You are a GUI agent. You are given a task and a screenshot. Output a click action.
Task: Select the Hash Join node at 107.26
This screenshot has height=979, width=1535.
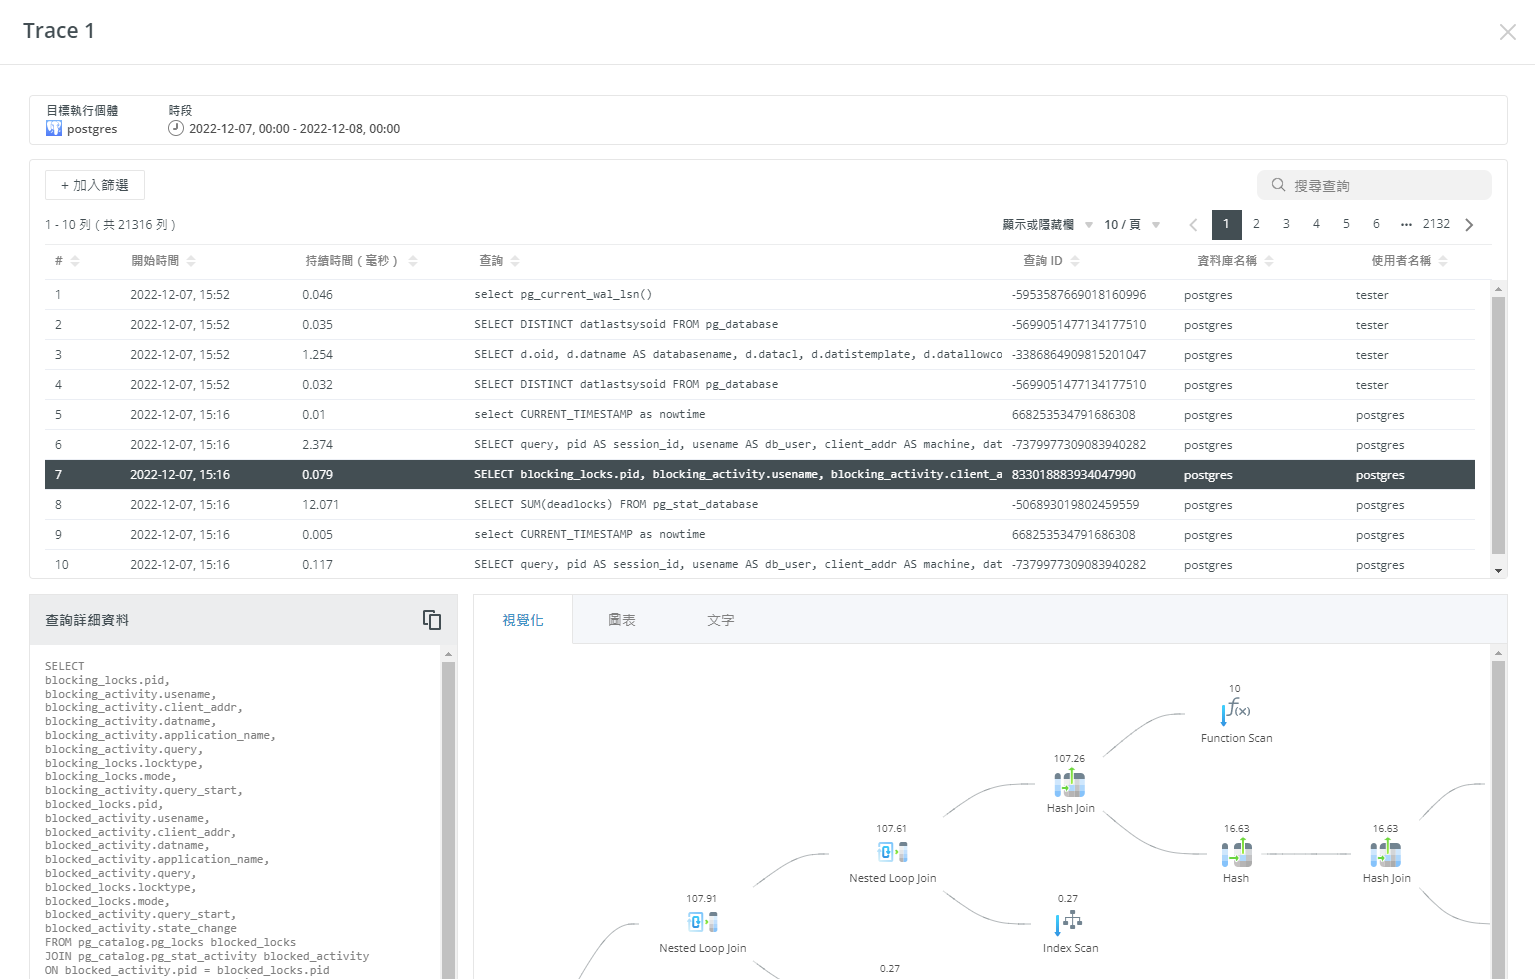[x=1069, y=783]
